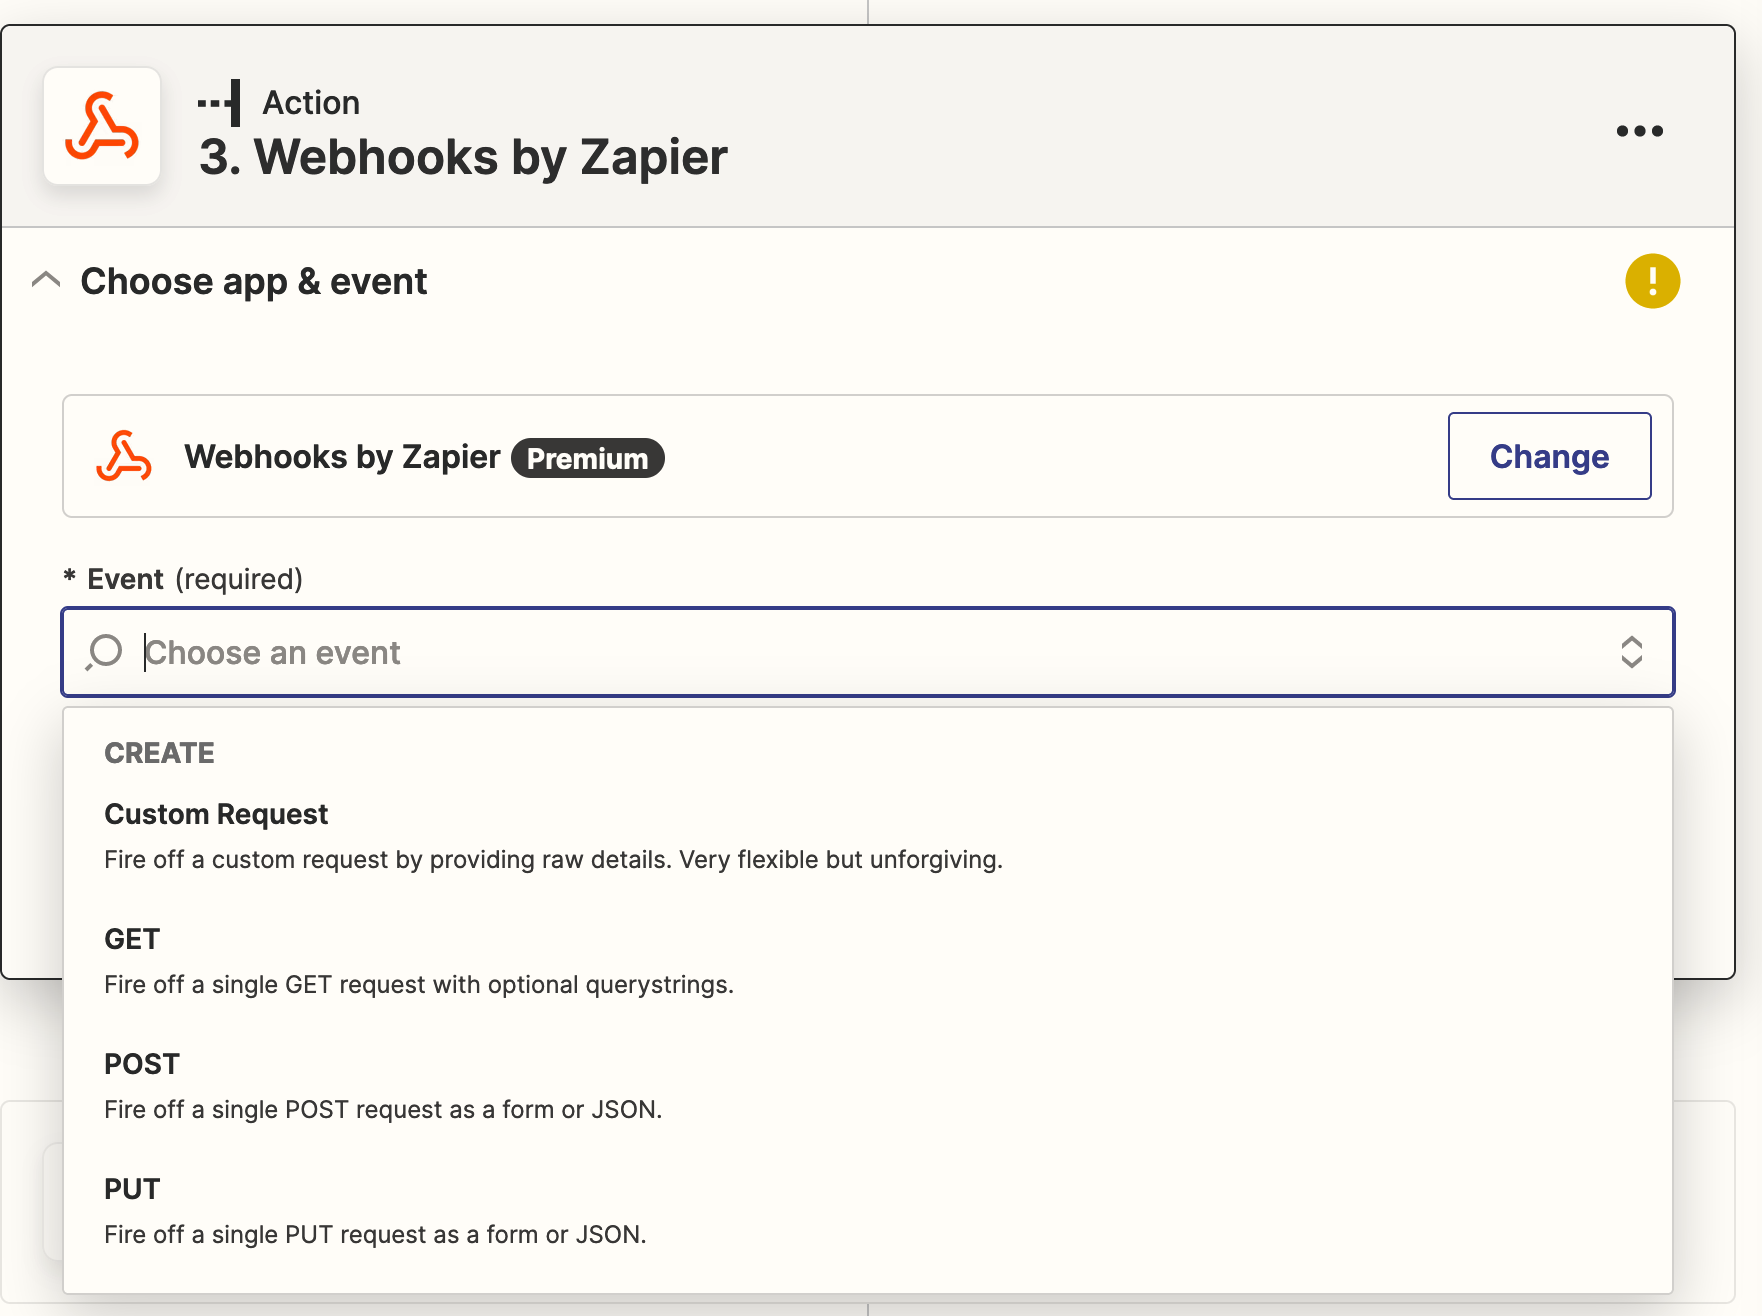Click the Action label in the header

point(311,103)
